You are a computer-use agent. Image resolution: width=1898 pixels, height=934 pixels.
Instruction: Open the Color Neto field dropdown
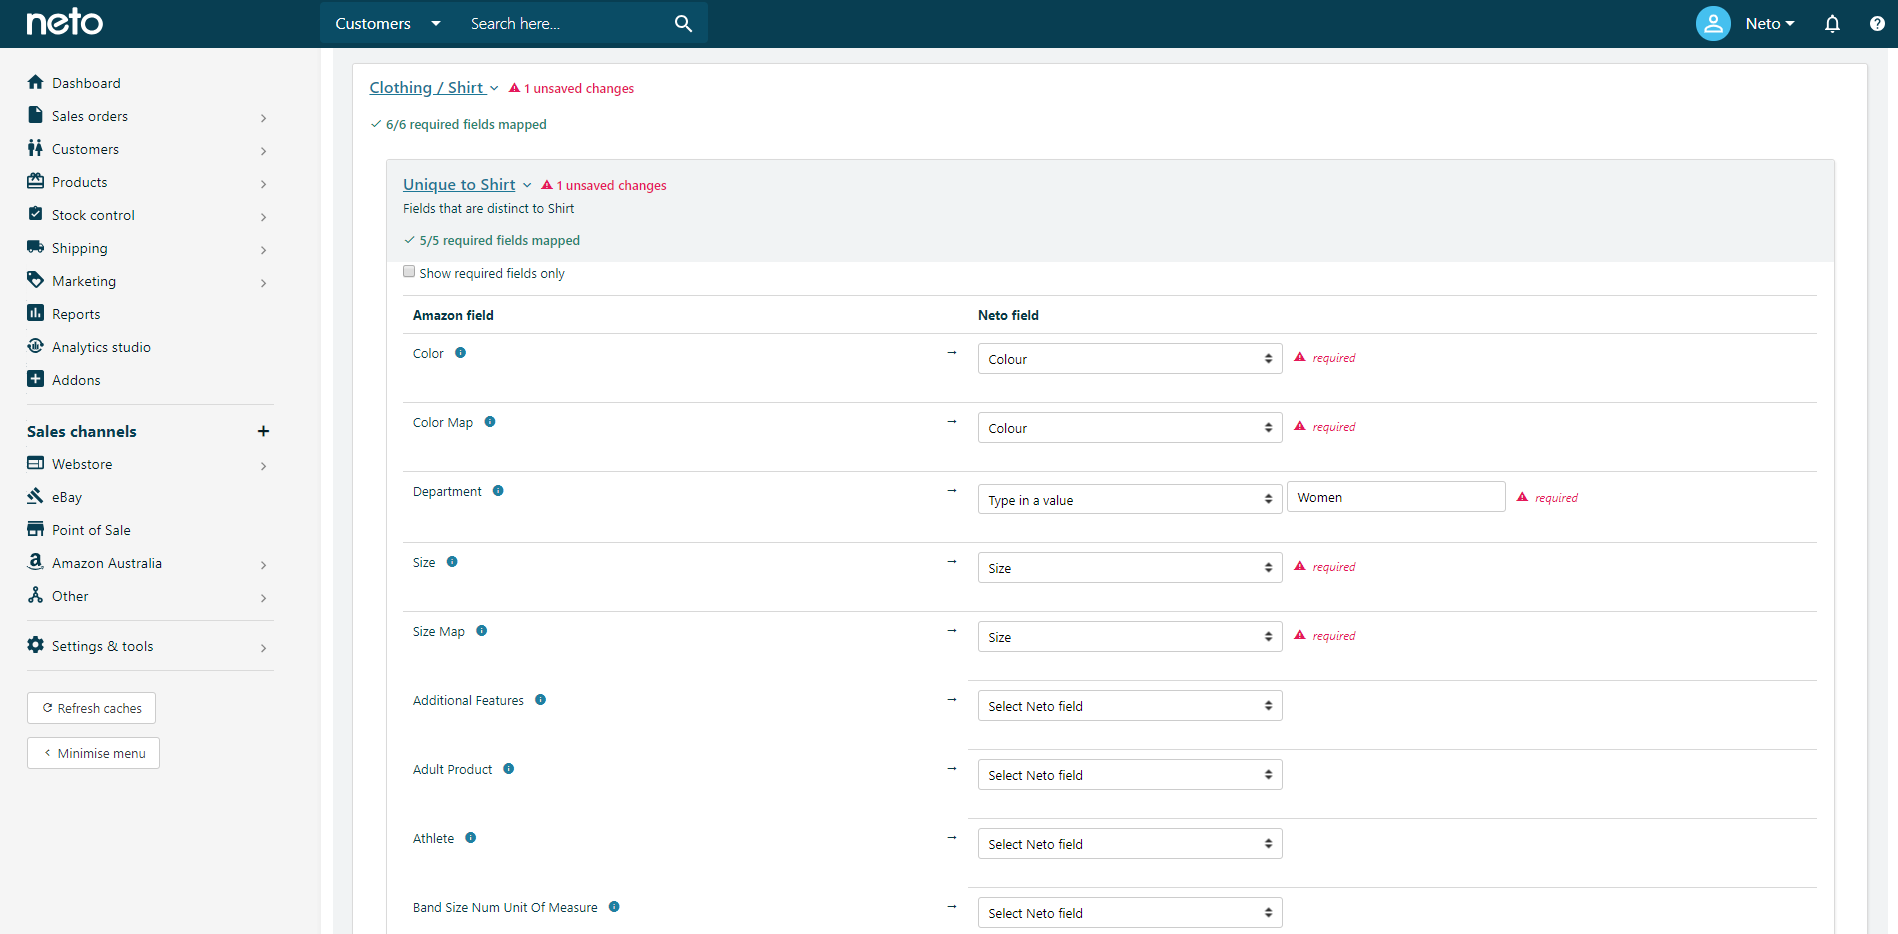point(1130,359)
